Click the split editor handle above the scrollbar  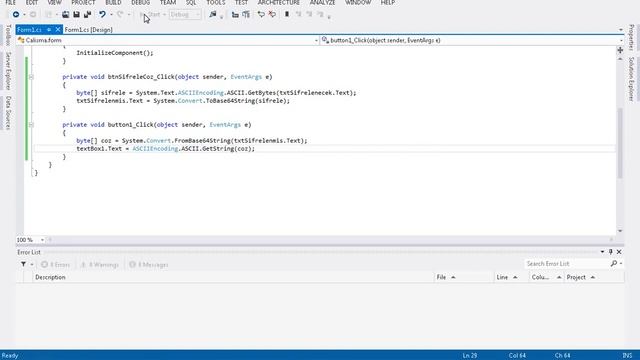620,50
